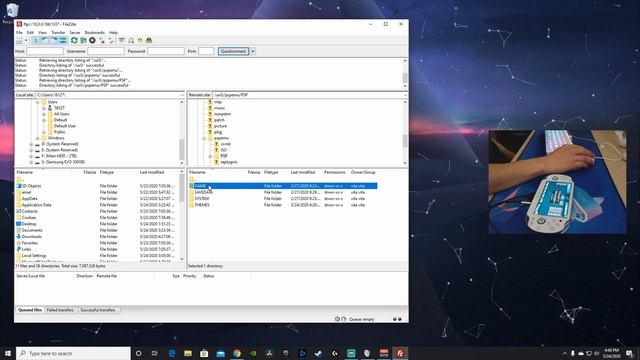Expand S: (Samsung EVO 500GB) drive
The width and height of the screenshot is (640, 360).
point(31,162)
